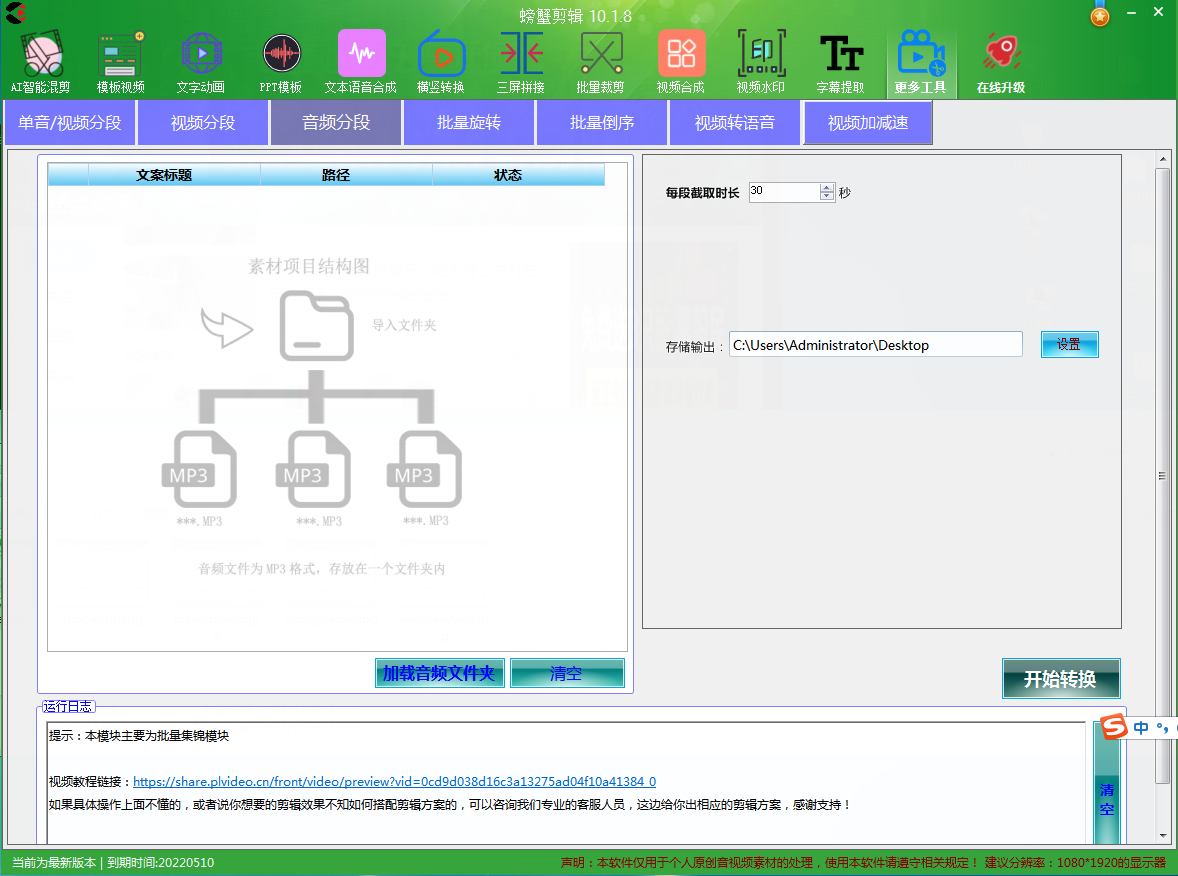Open the 模板视频 tool
Image resolution: width=1178 pixels, height=876 pixels.
point(120,63)
